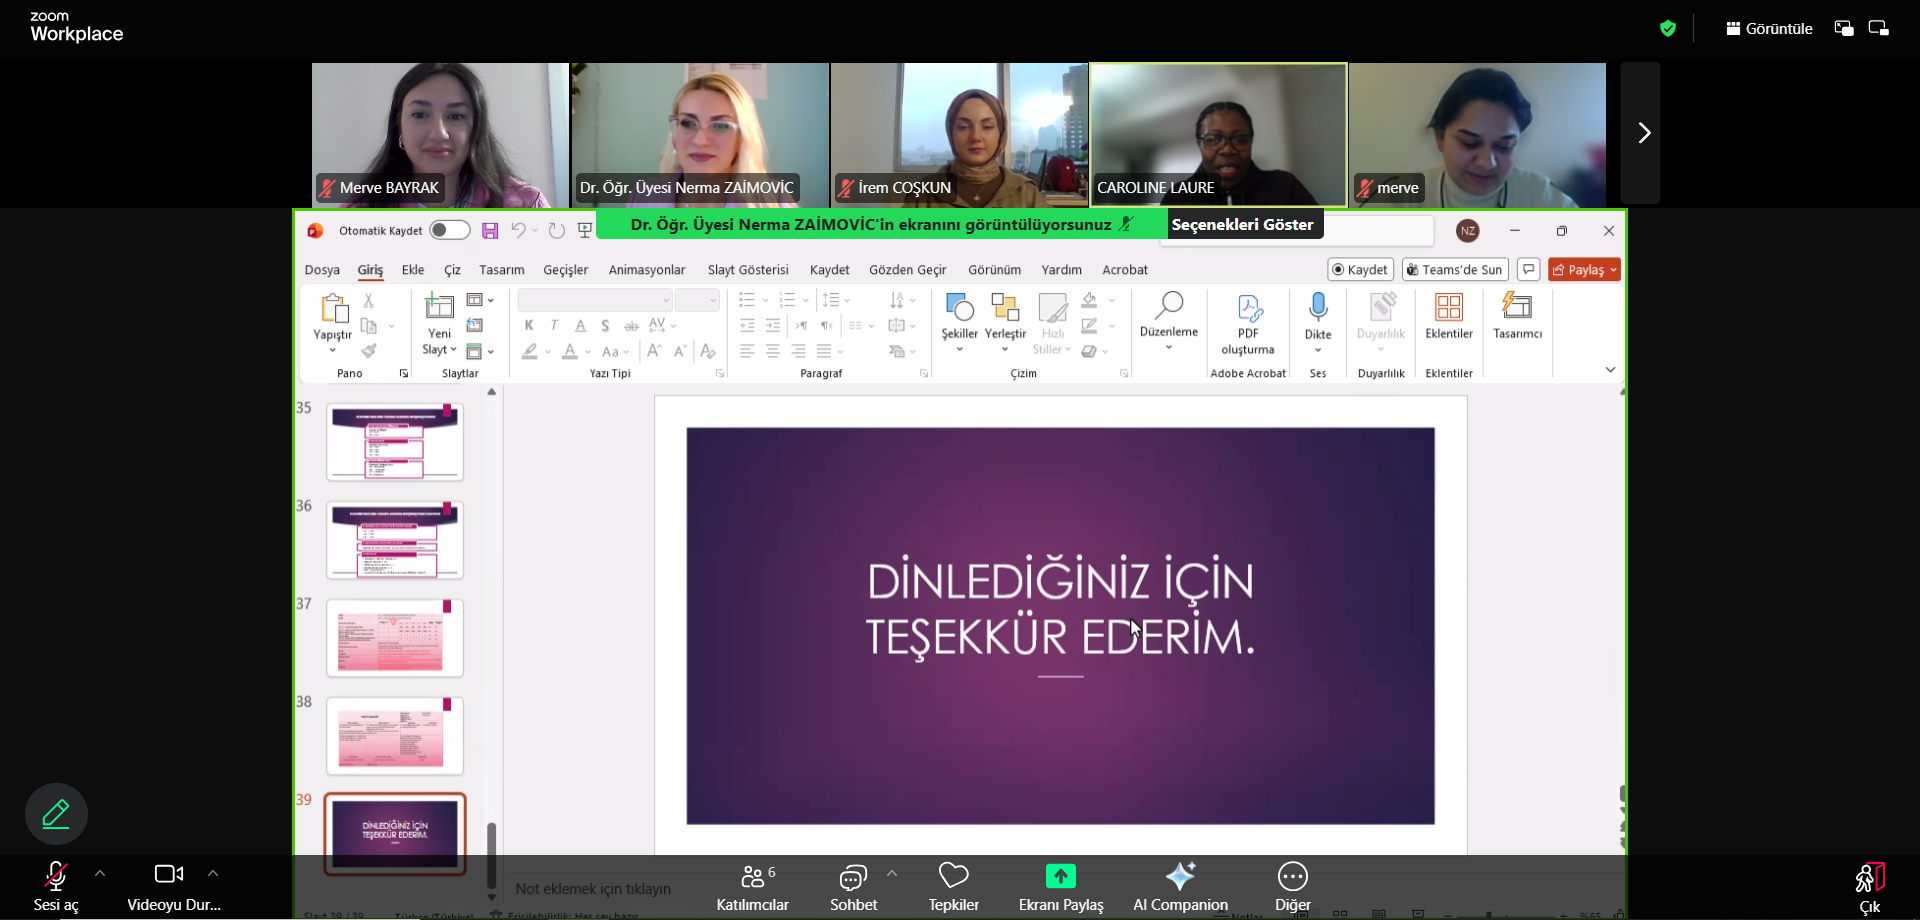The image size is (1920, 920).
Task: Open Eklentiler add-ins icon
Action: click(1448, 308)
